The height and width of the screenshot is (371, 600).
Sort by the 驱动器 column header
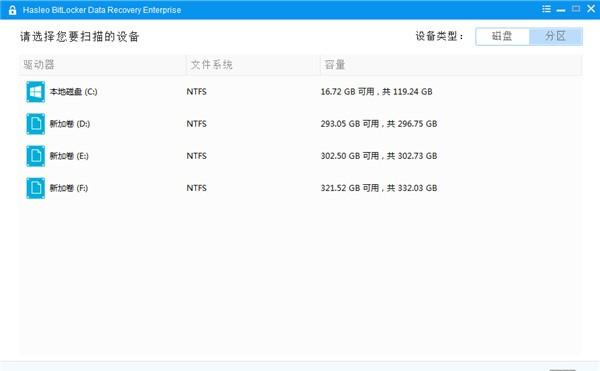103,65
